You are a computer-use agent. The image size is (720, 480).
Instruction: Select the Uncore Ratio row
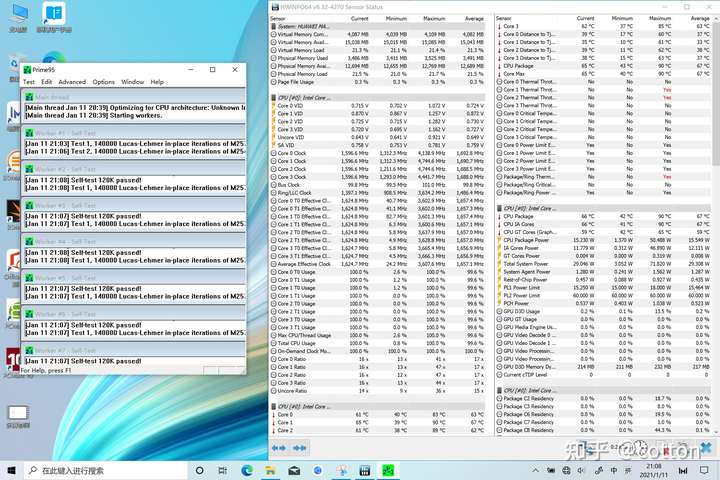pos(377,391)
